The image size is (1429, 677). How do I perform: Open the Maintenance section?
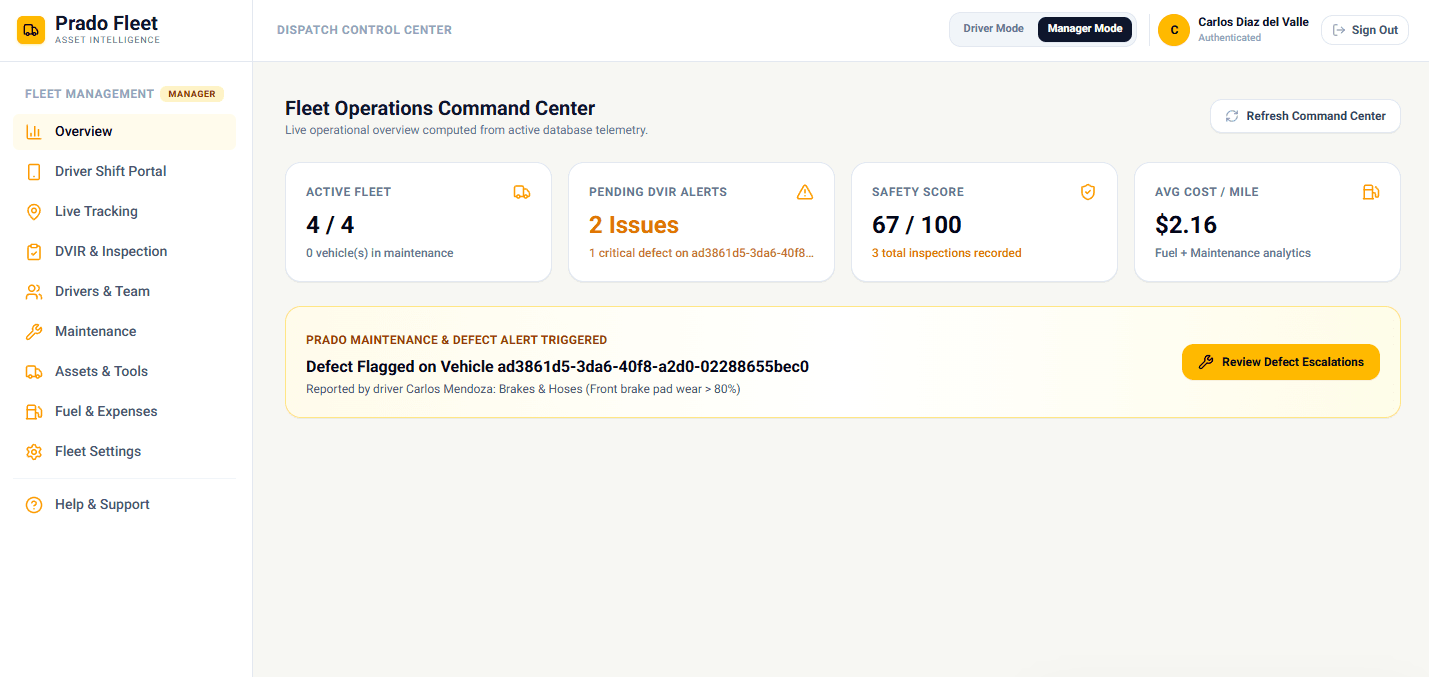(125, 331)
